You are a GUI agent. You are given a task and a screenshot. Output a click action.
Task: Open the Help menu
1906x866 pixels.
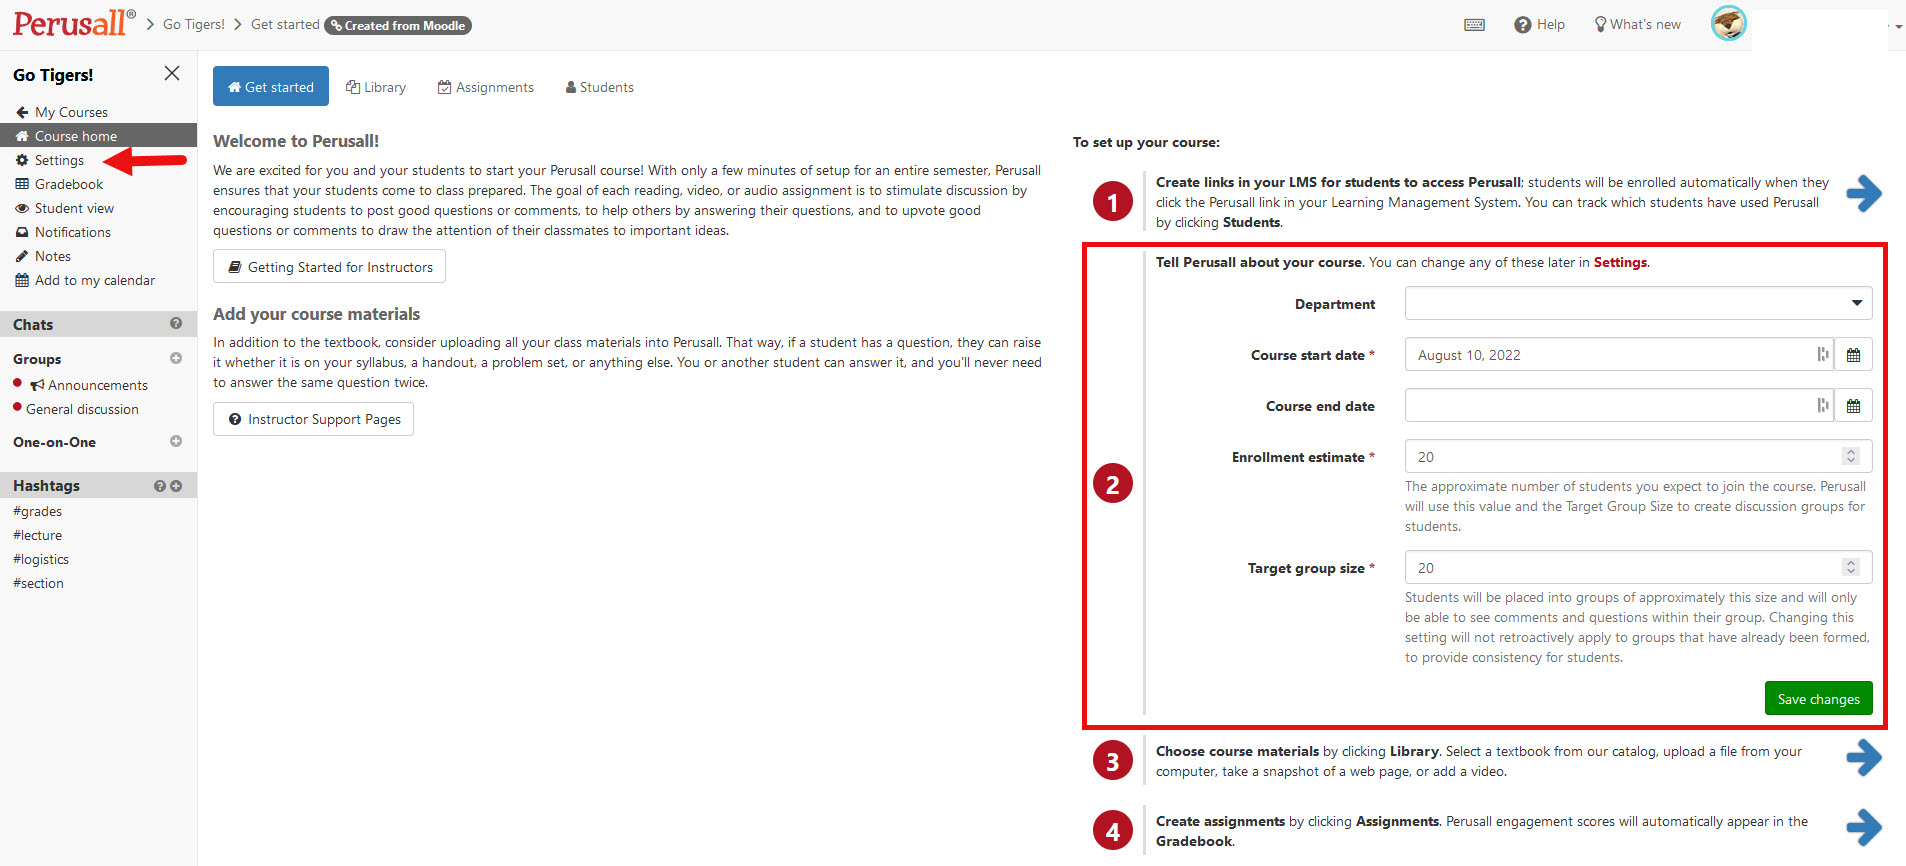[x=1539, y=25]
